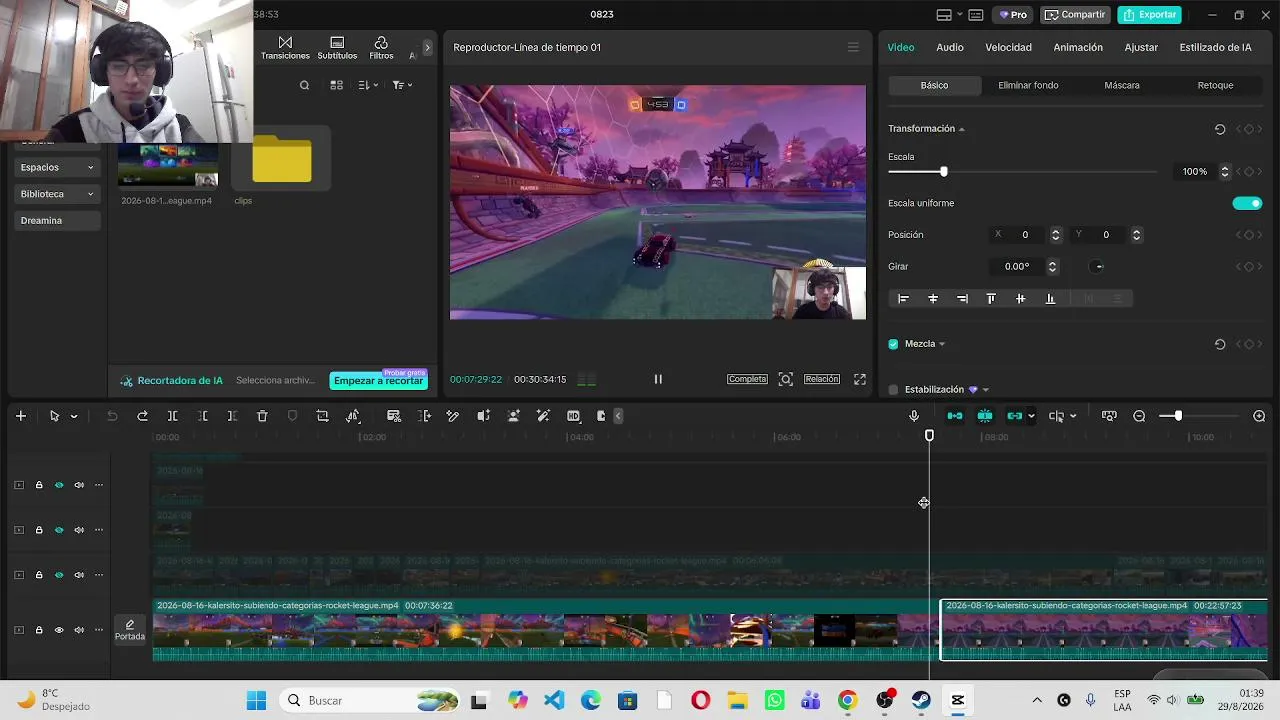
Task: Align clip to the left
Action: 903,299
